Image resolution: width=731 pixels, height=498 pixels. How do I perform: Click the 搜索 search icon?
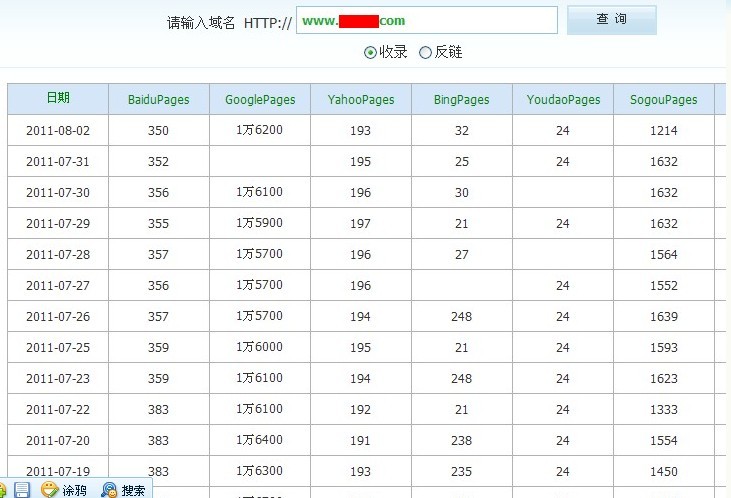[x=109, y=490]
